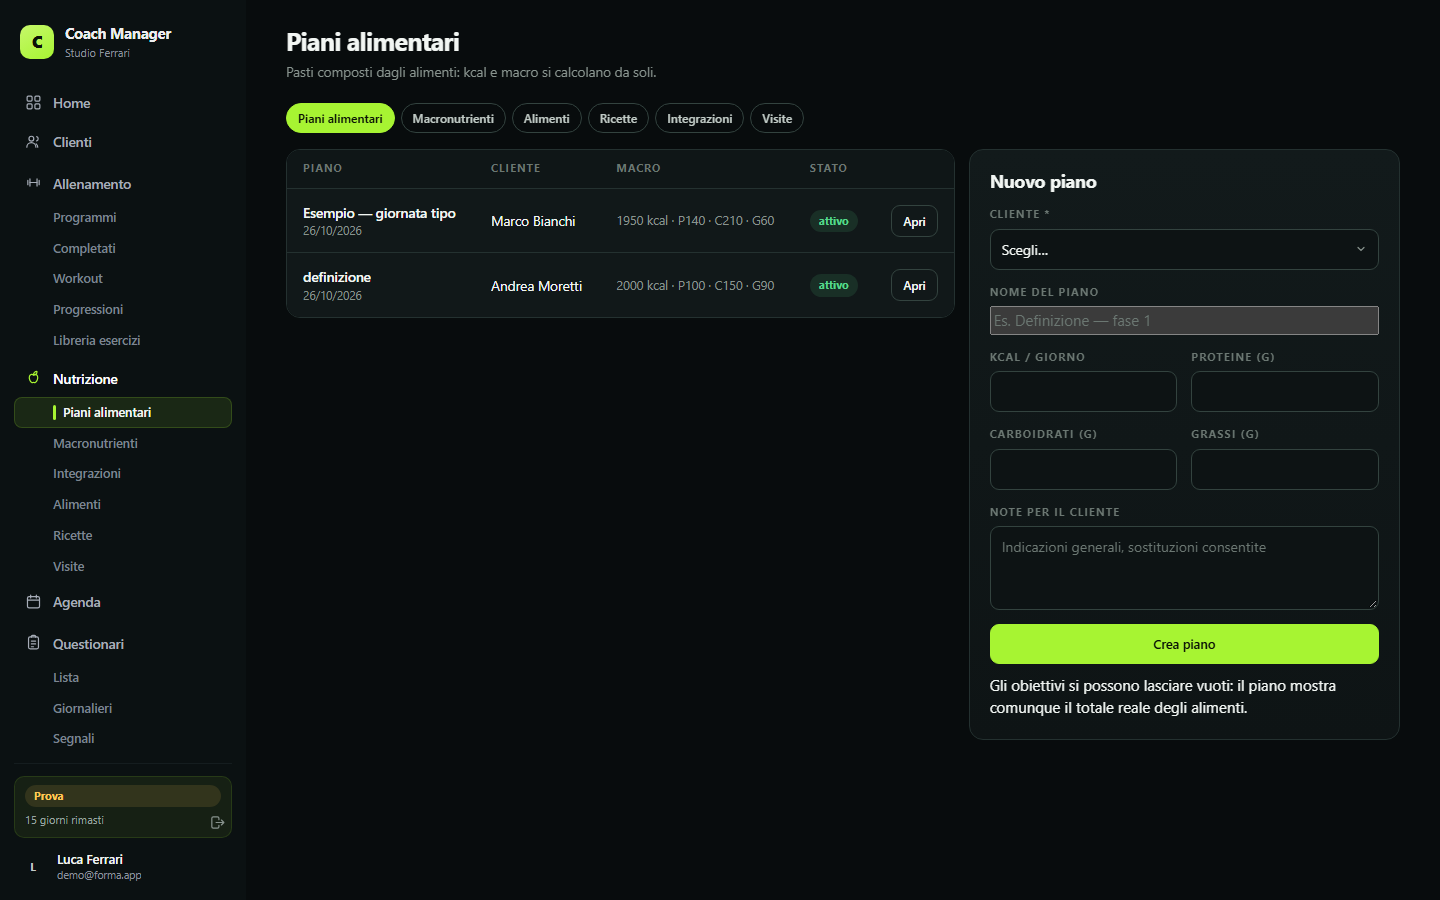
Task: Open Giornalieri under Questionari
Action: [82, 708]
